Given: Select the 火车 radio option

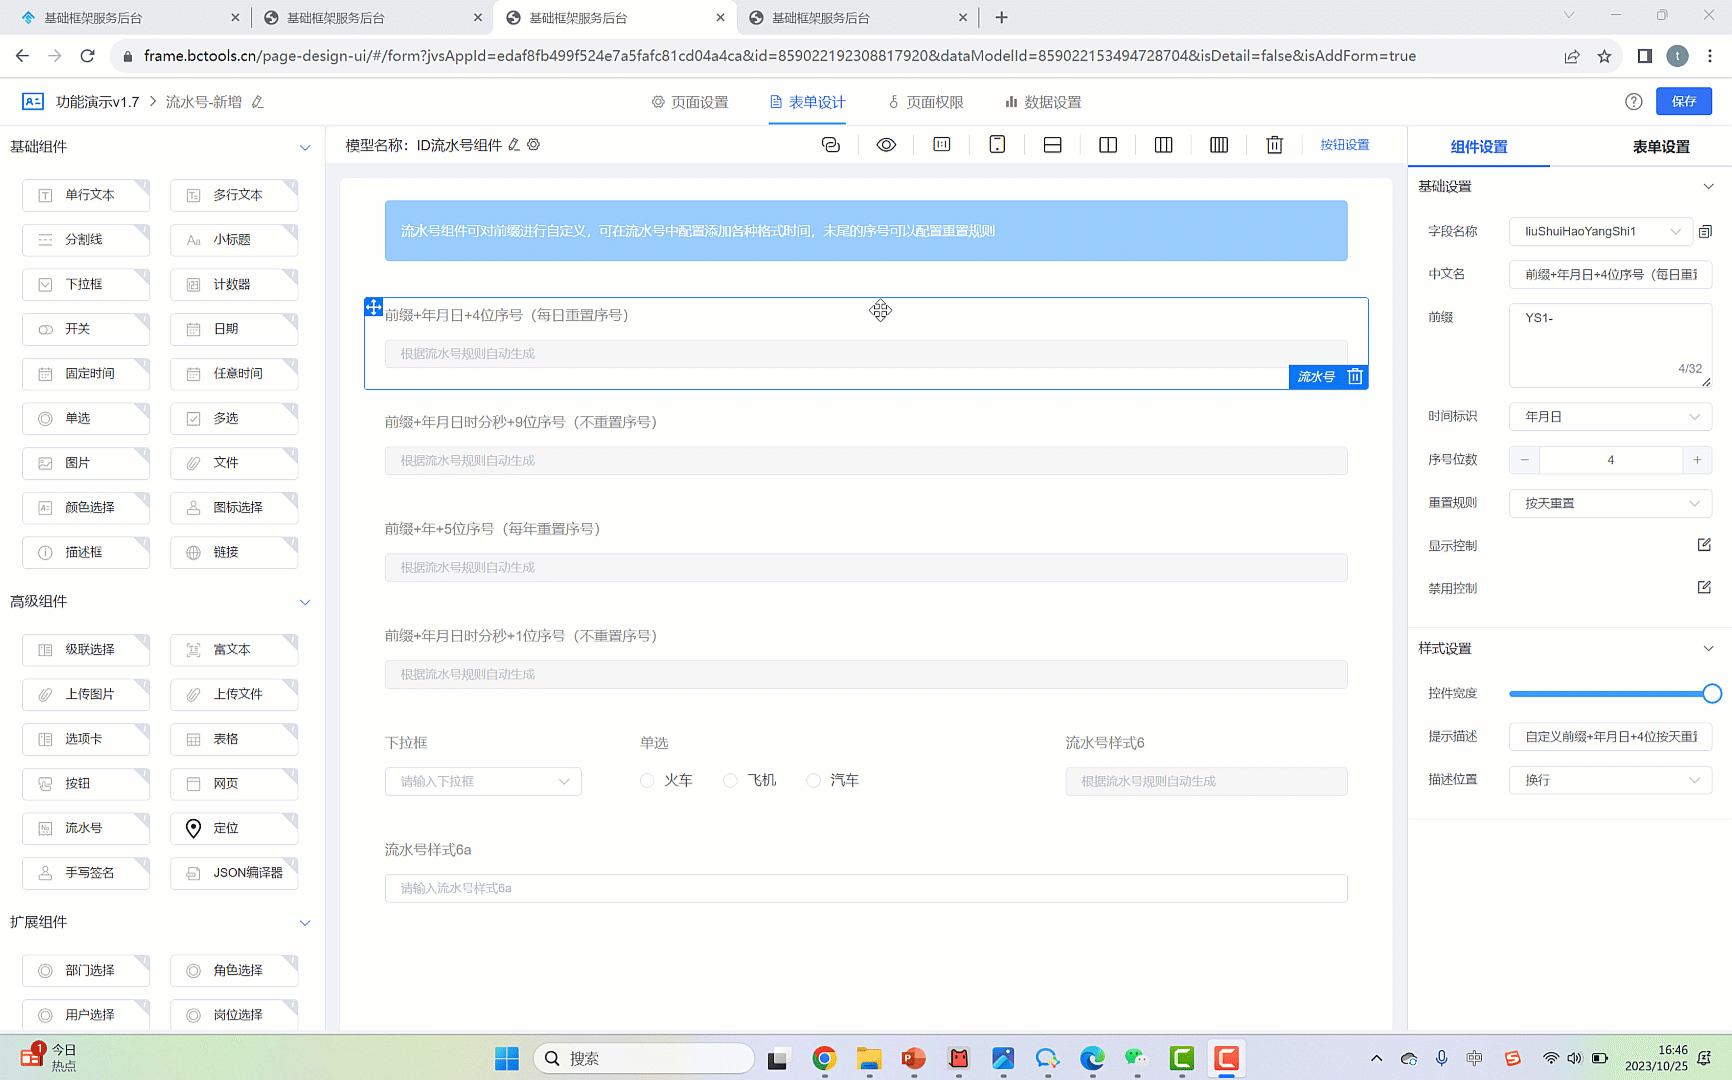Looking at the screenshot, I should point(647,781).
